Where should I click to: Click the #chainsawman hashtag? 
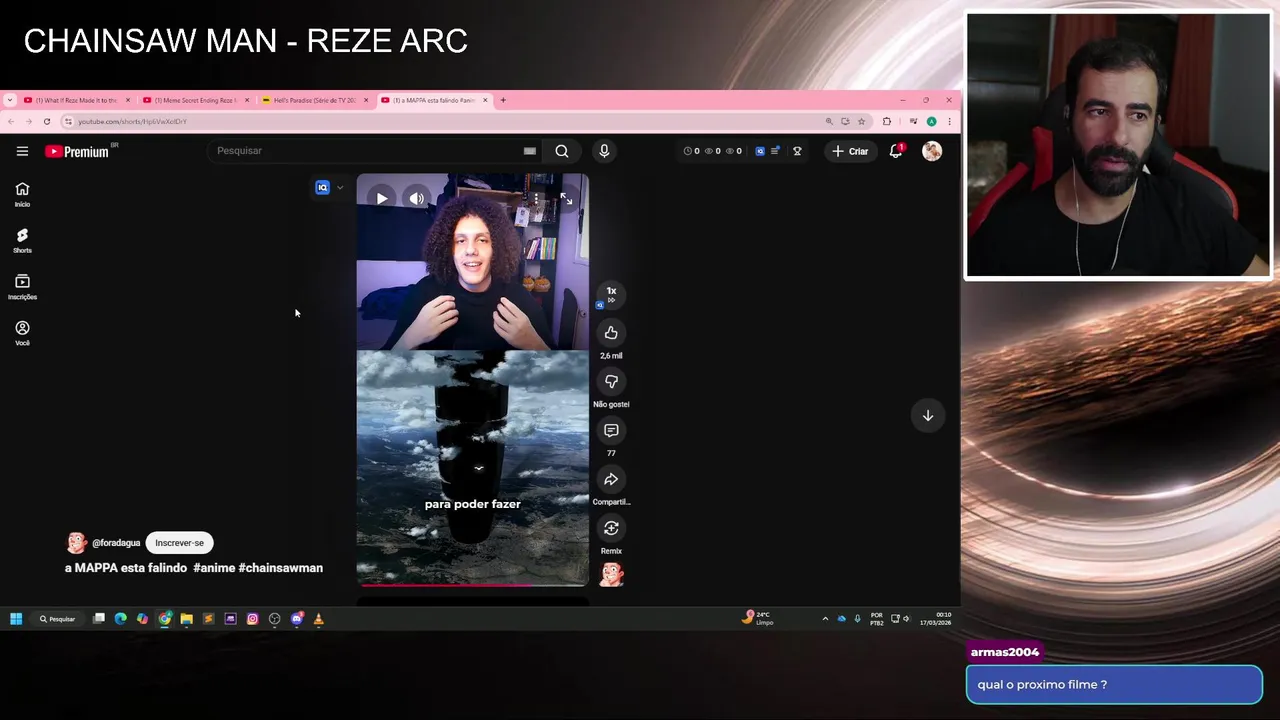(280, 568)
